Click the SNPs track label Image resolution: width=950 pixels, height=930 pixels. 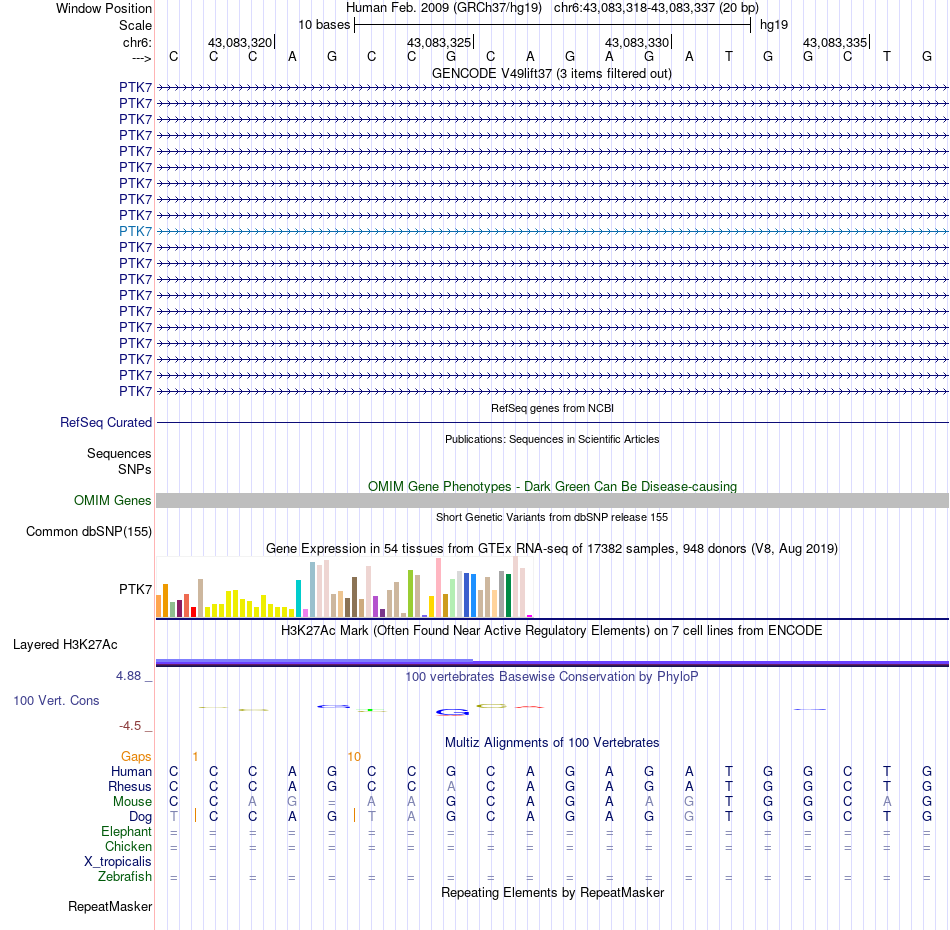coord(135,470)
